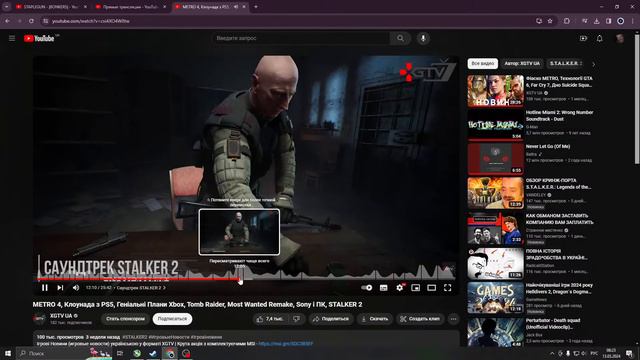Click the Скачать download button
Screen dimensions: 640x360
(x=375, y=319)
